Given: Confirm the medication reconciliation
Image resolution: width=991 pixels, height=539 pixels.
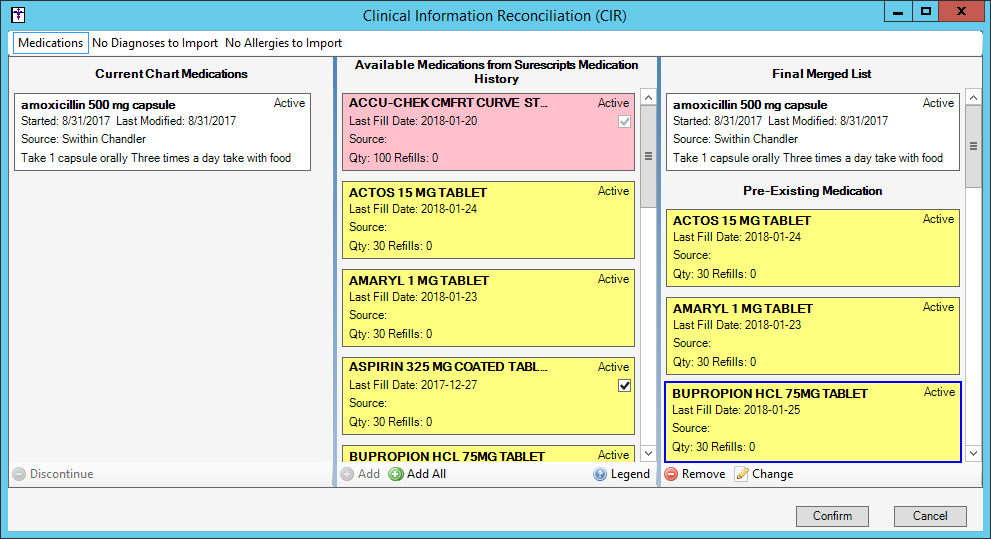Looking at the screenshot, I should (x=832, y=516).
